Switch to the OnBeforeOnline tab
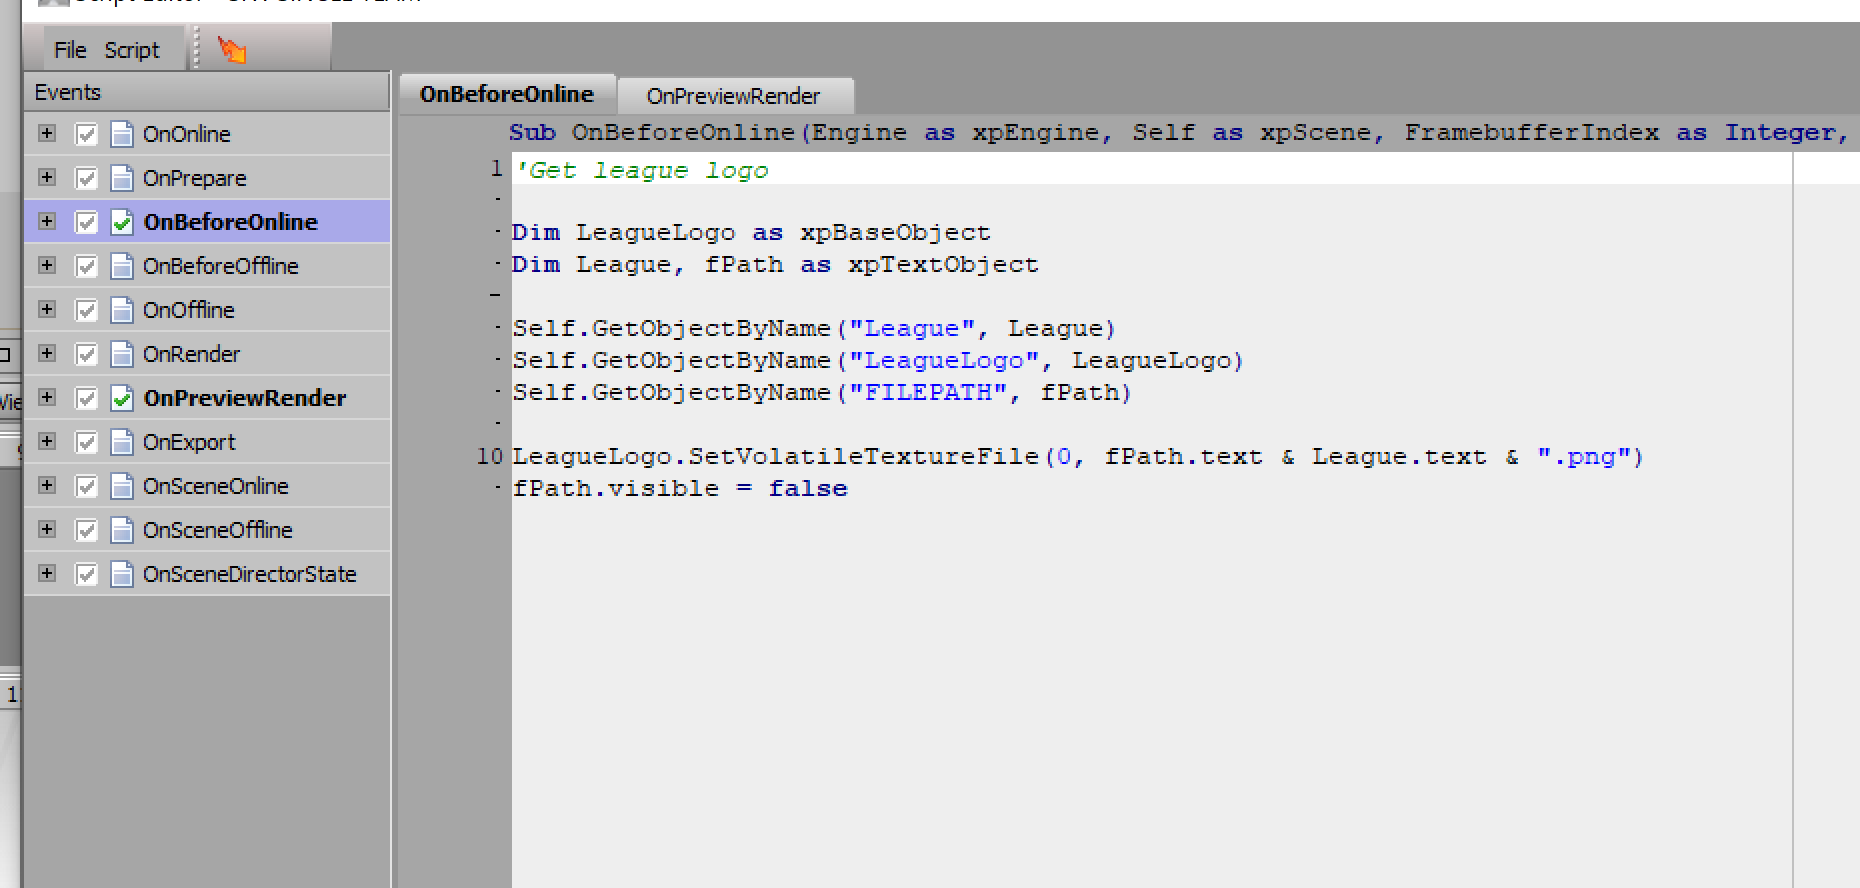Image resolution: width=1860 pixels, height=888 pixels. [x=507, y=95]
